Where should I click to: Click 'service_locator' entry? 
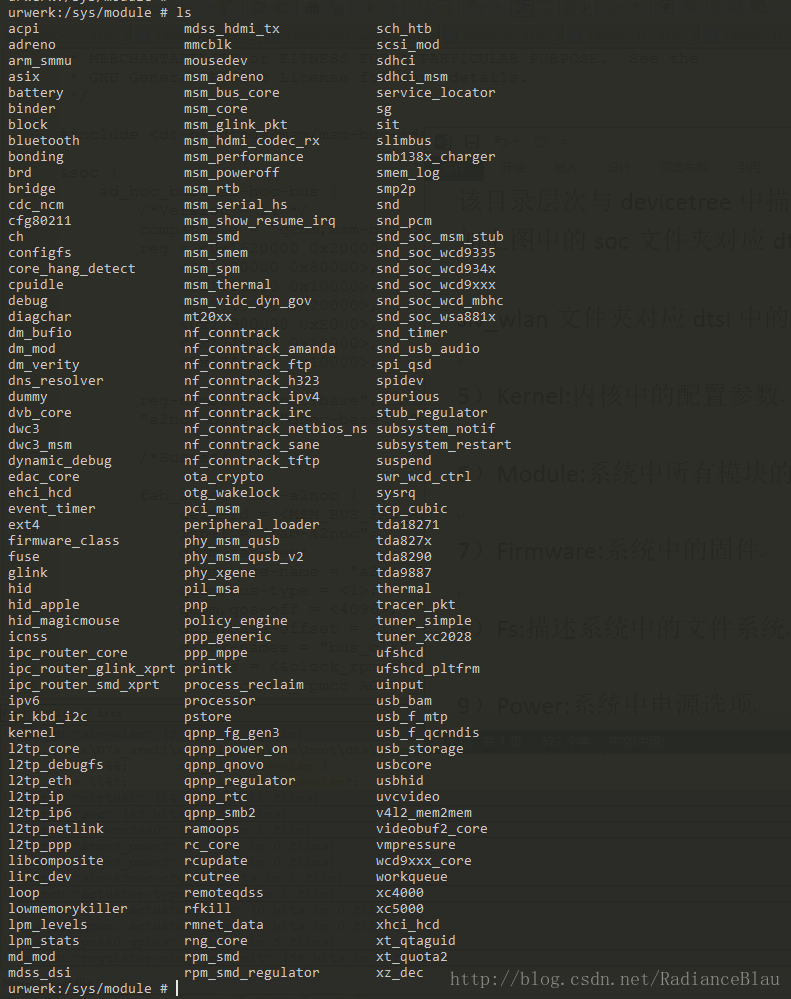pos(436,92)
